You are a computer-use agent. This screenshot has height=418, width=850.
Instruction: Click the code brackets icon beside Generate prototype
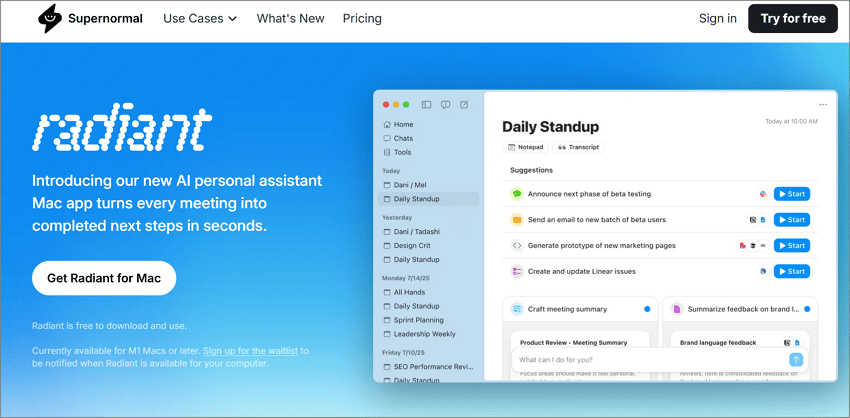(517, 246)
